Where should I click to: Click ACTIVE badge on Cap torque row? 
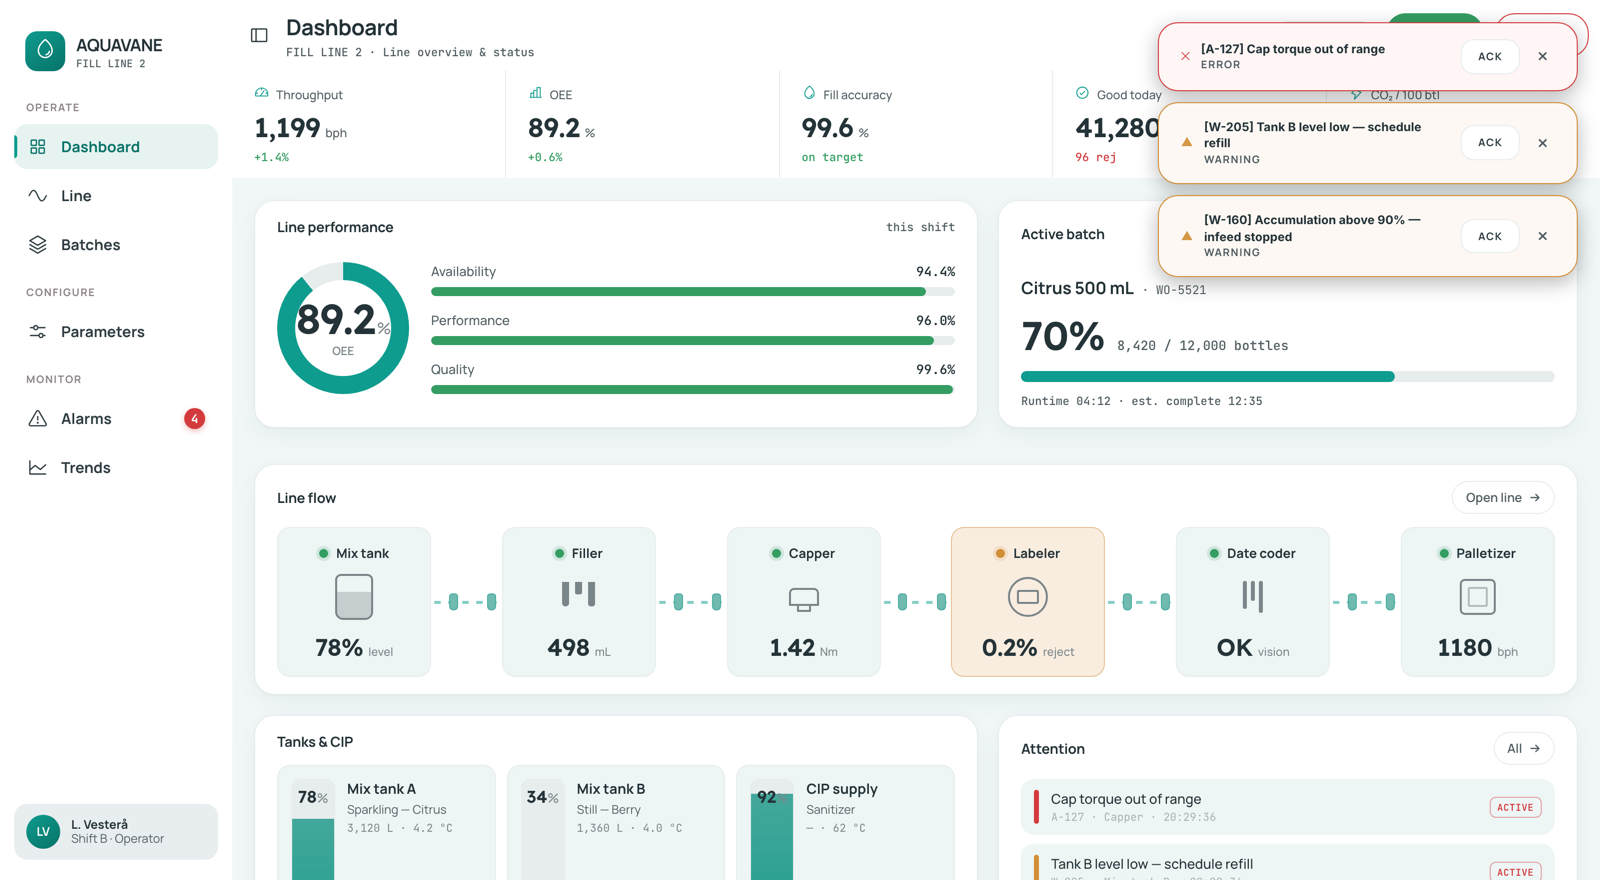click(x=1516, y=808)
